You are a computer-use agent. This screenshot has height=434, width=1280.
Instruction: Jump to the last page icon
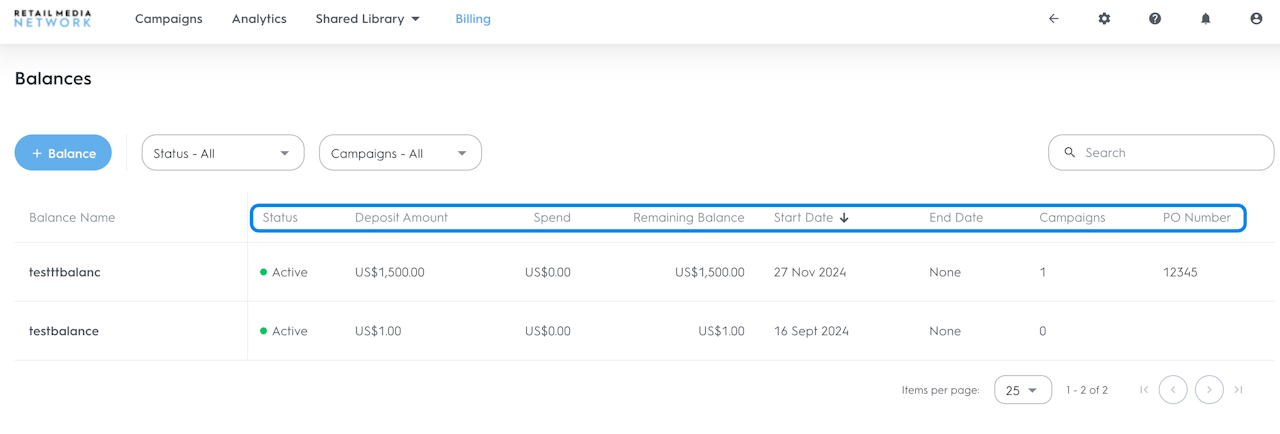click(1239, 390)
